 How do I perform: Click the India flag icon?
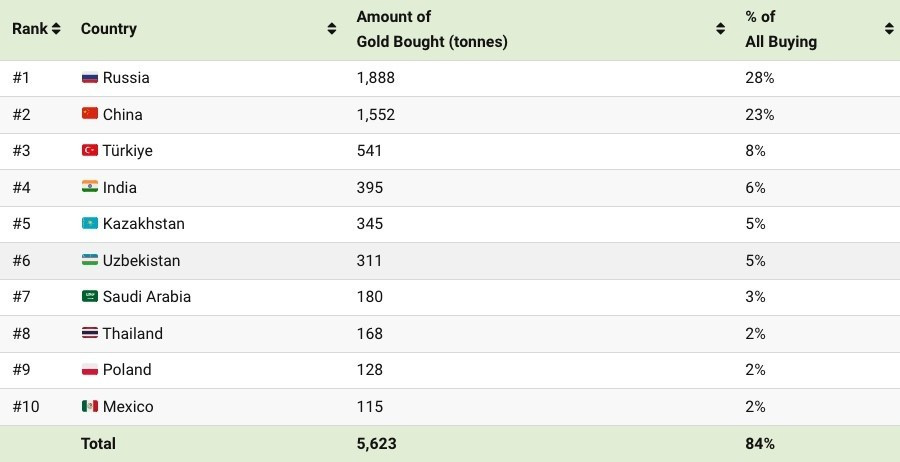(90, 187)
